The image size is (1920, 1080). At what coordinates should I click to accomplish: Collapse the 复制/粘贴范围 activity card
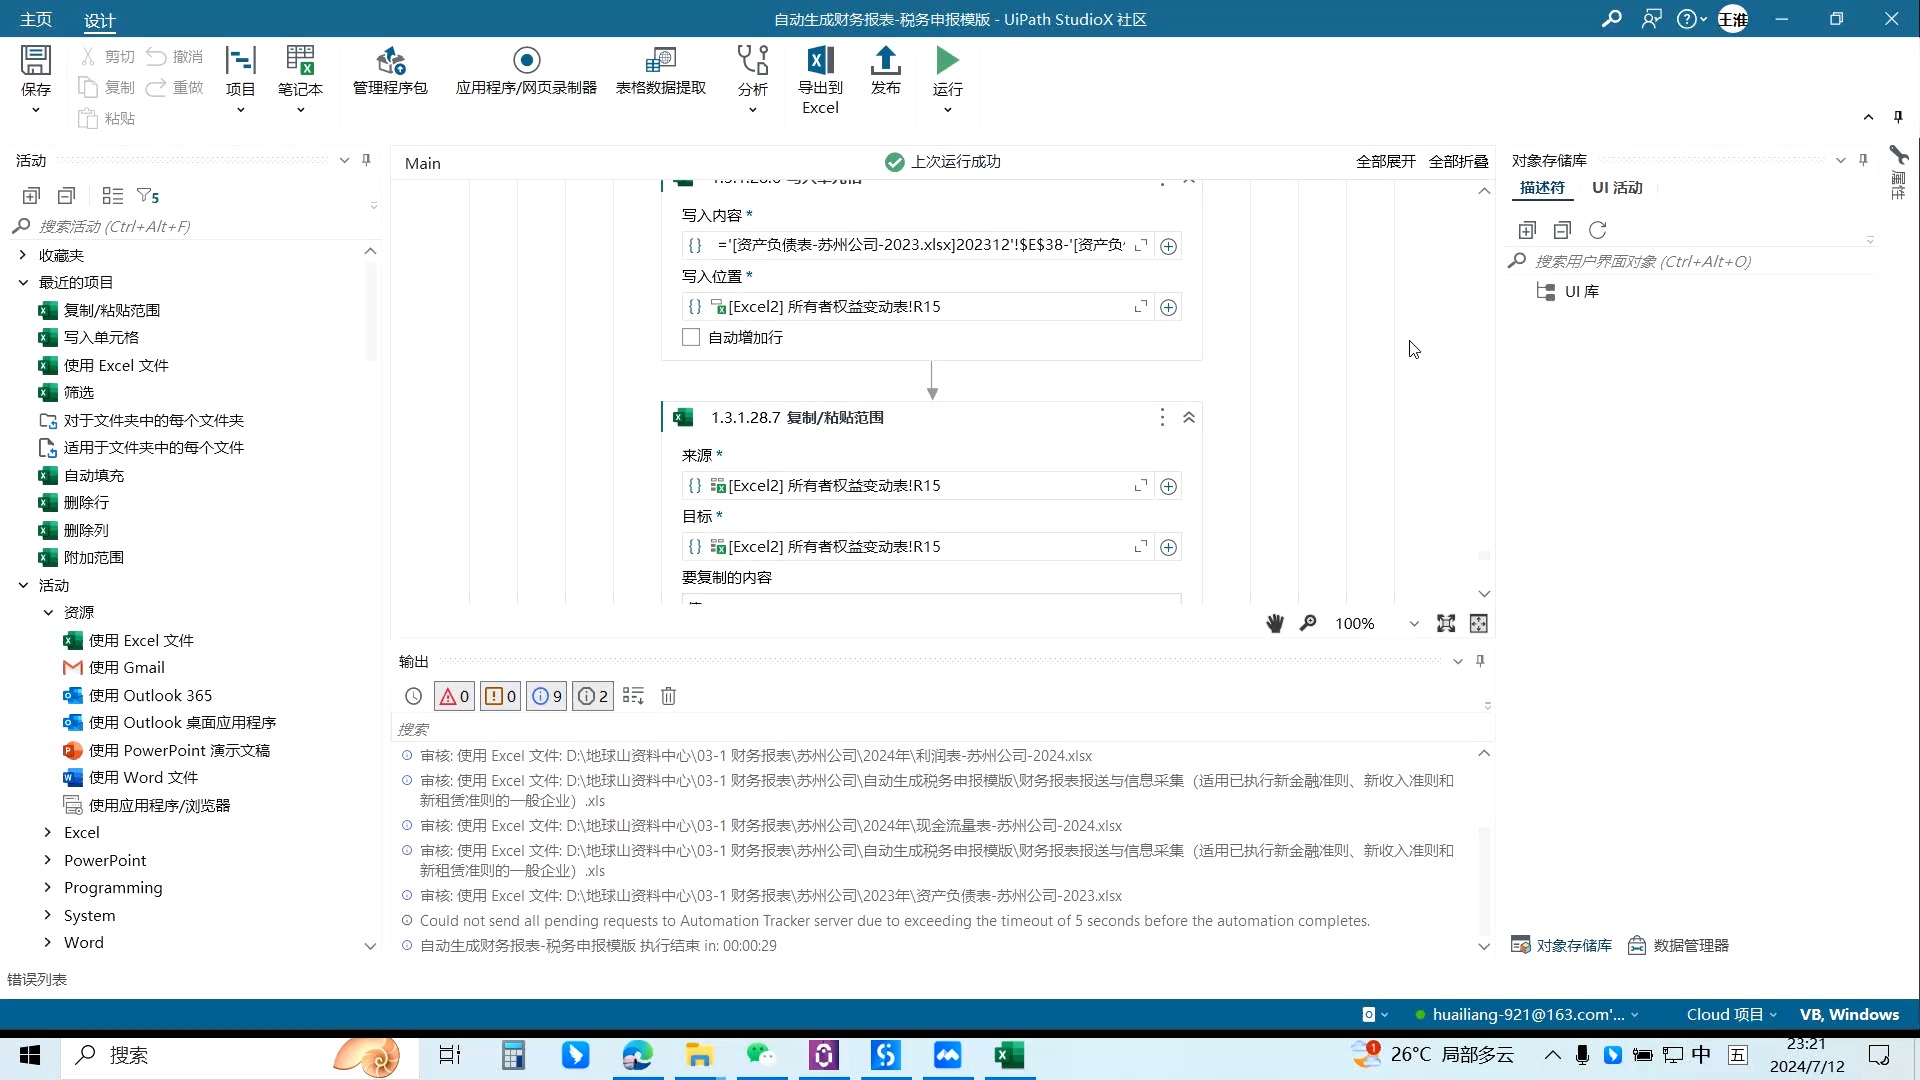pyautogui.click(x=1189, y=417)
